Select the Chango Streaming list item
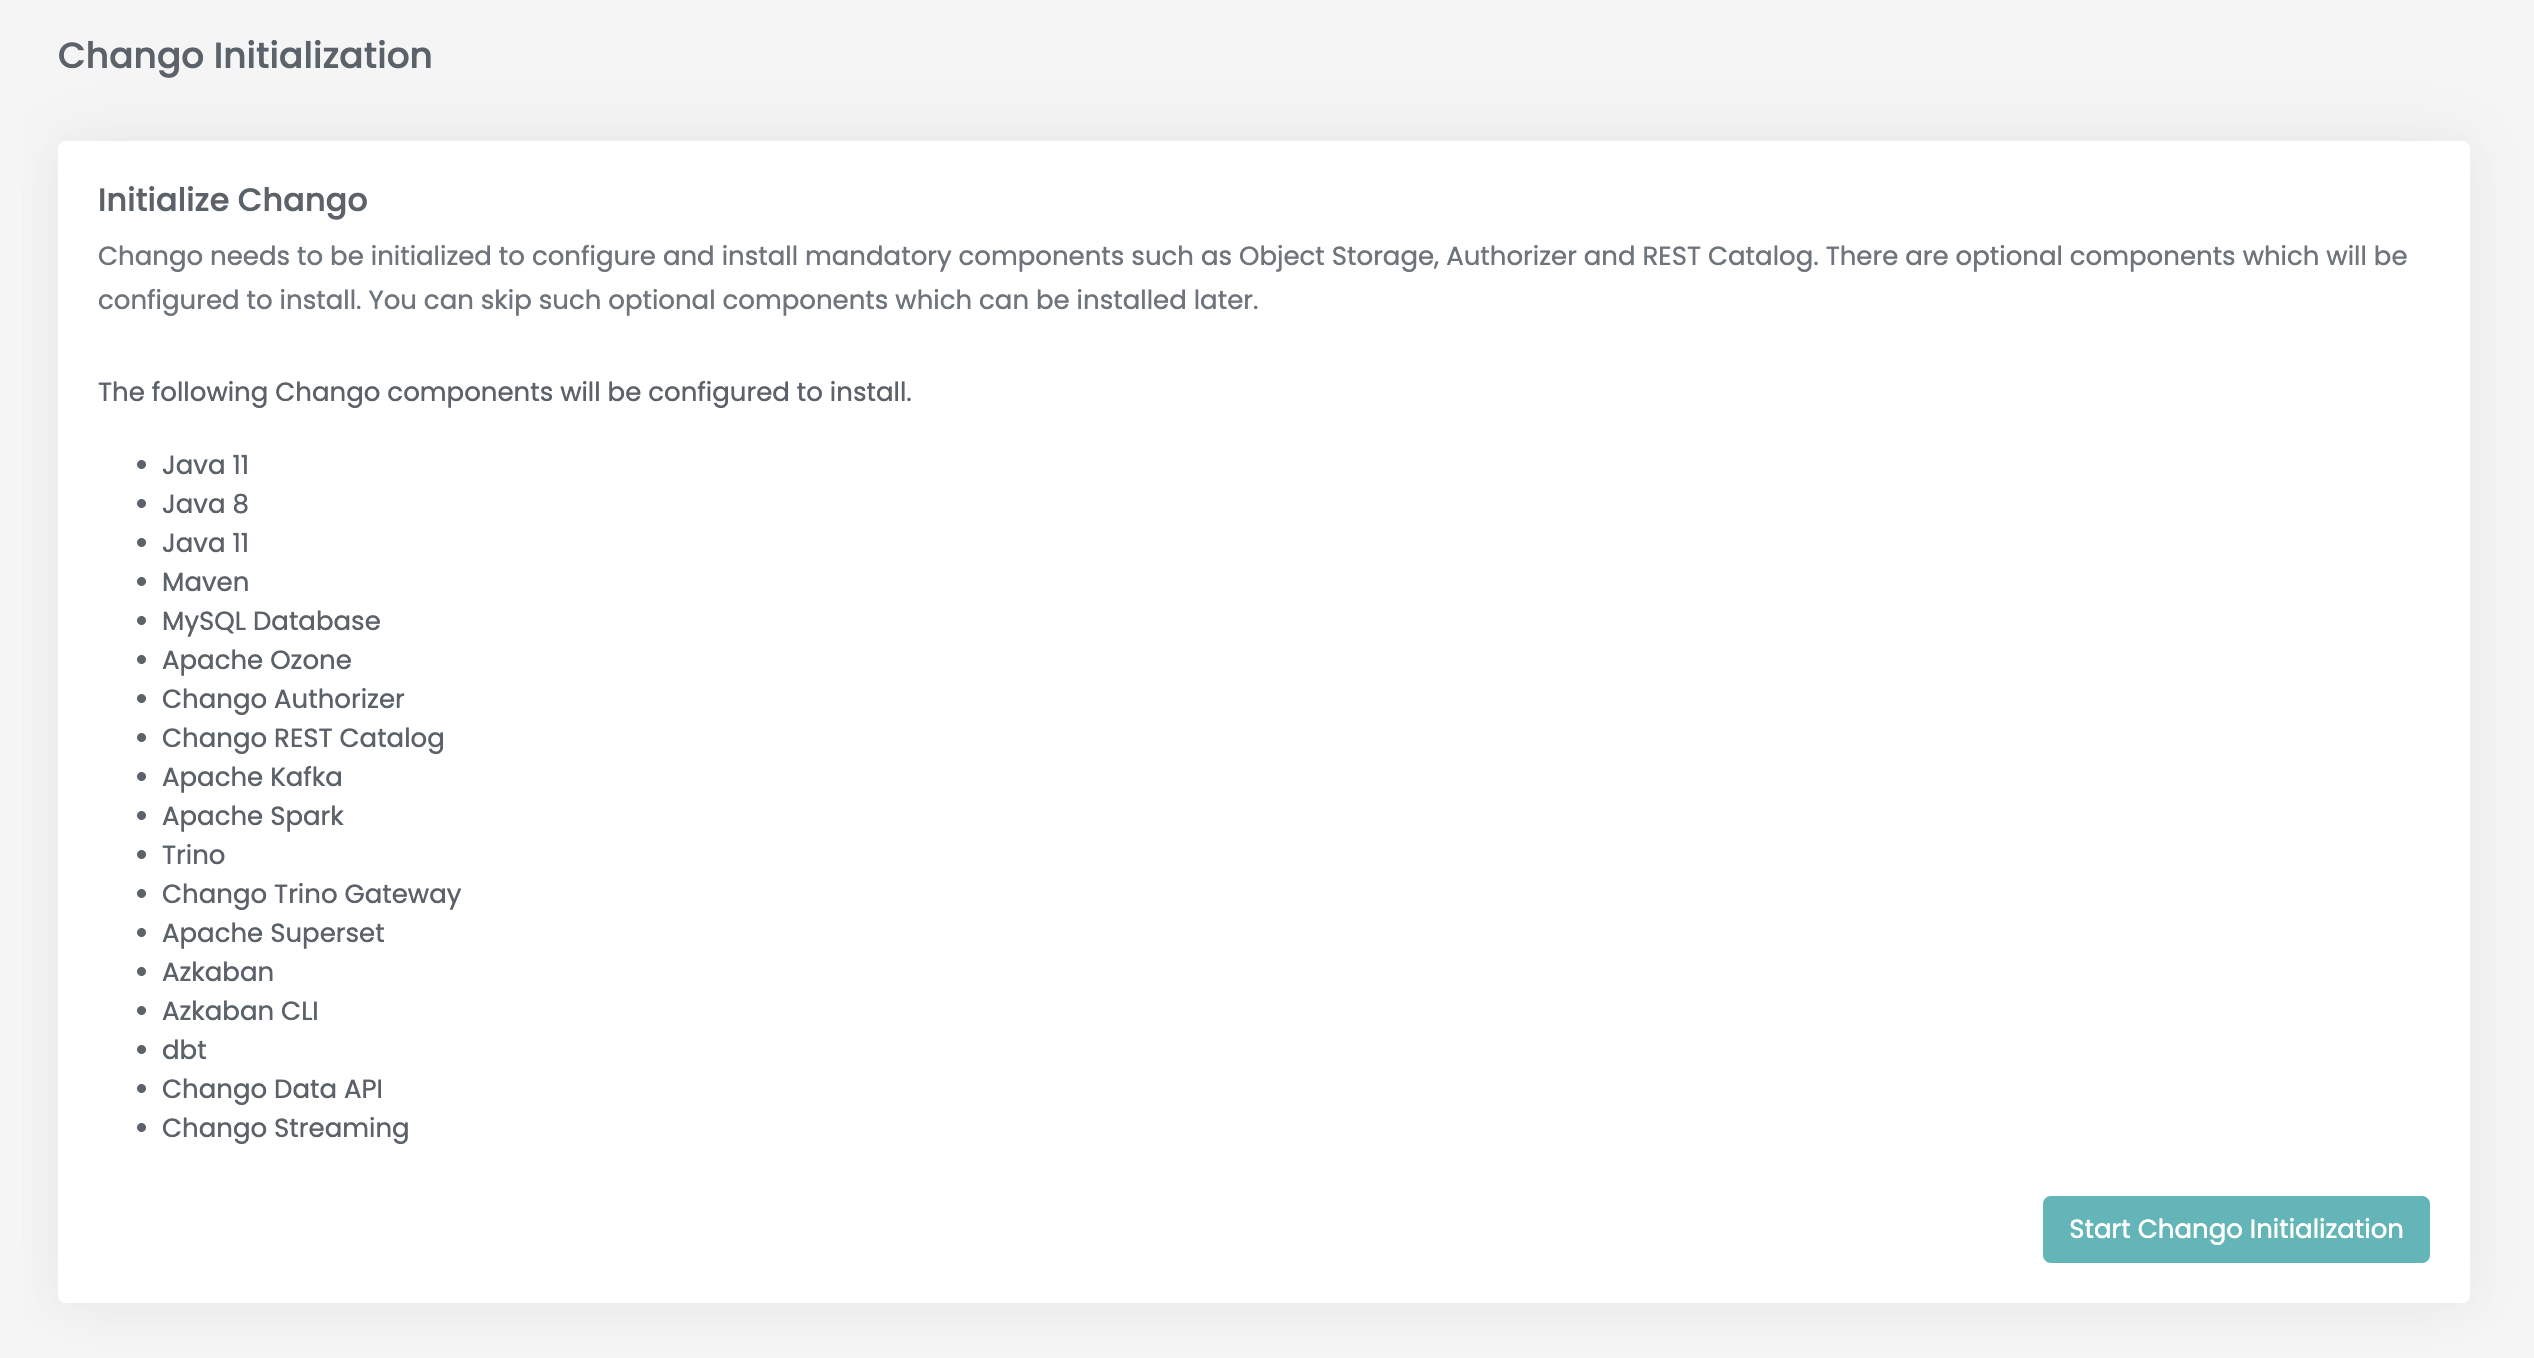The height and width of the screenshot is (1358, 2534). coord(285,1128)
